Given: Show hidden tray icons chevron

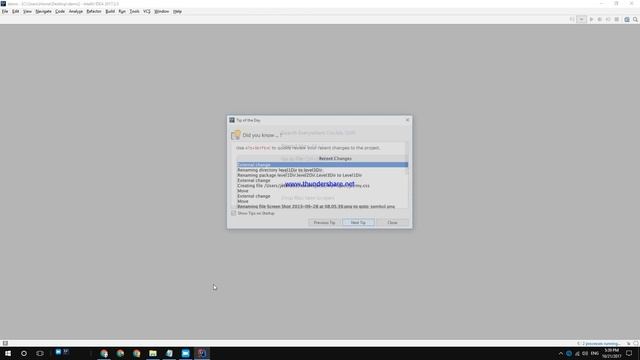Looking at the screenshot, I should (x=560, y=353).
